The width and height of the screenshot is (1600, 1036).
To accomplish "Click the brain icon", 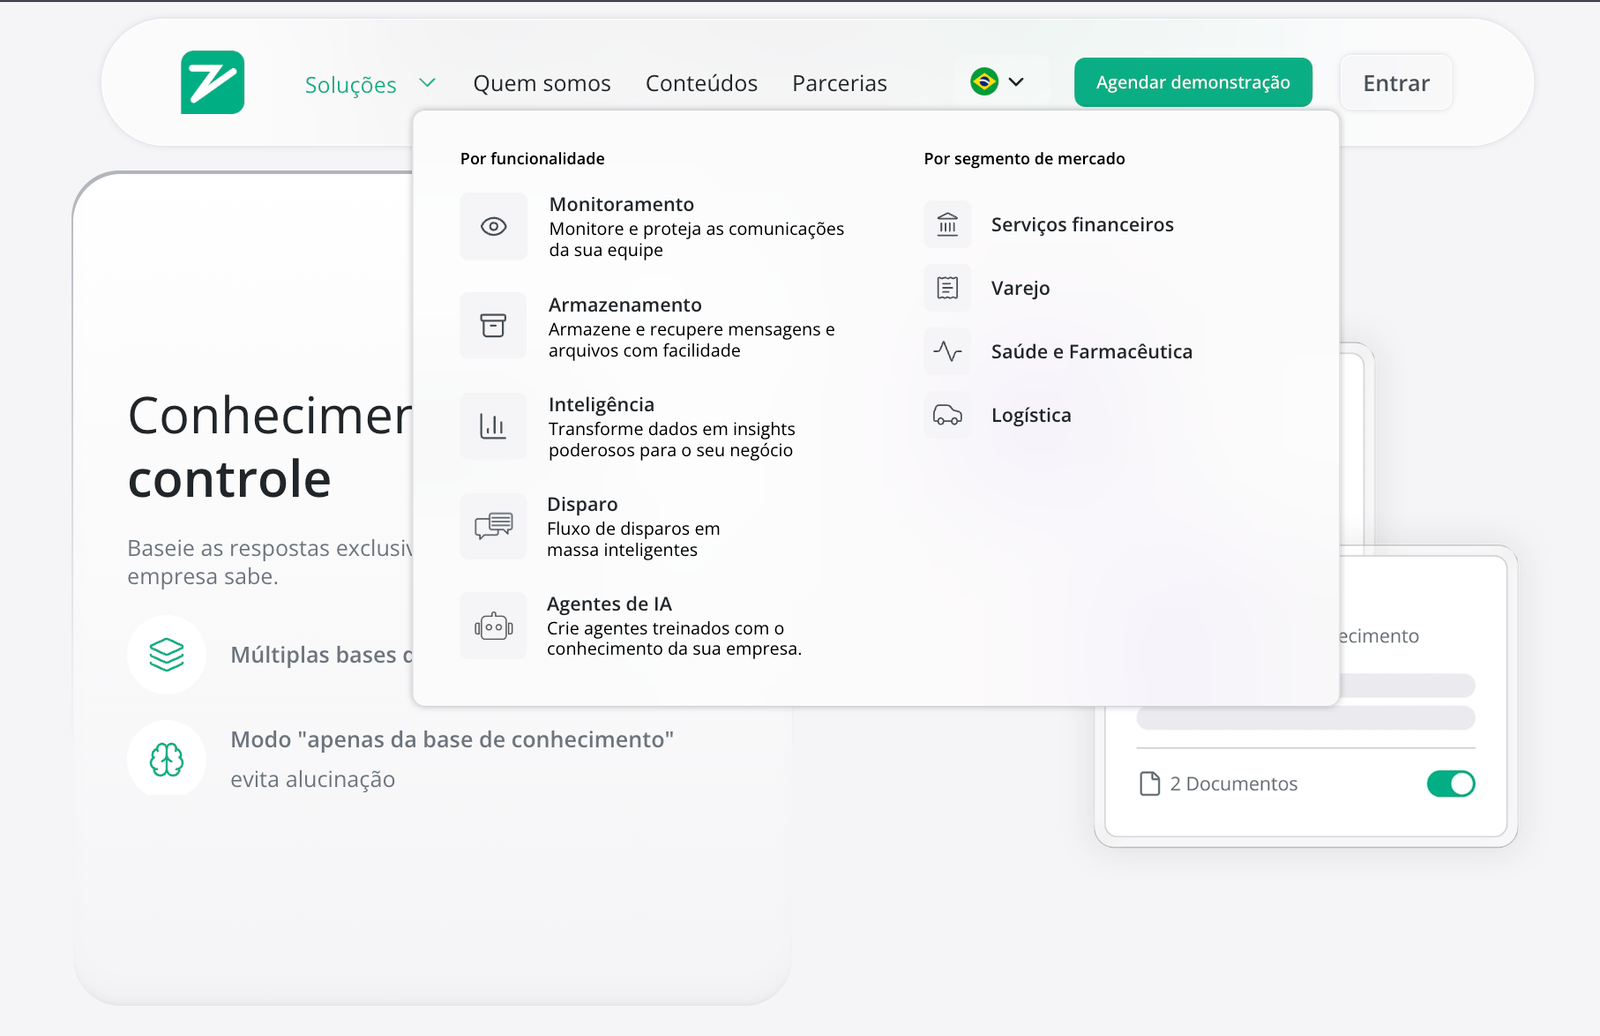I will click(x=166, y=760).
